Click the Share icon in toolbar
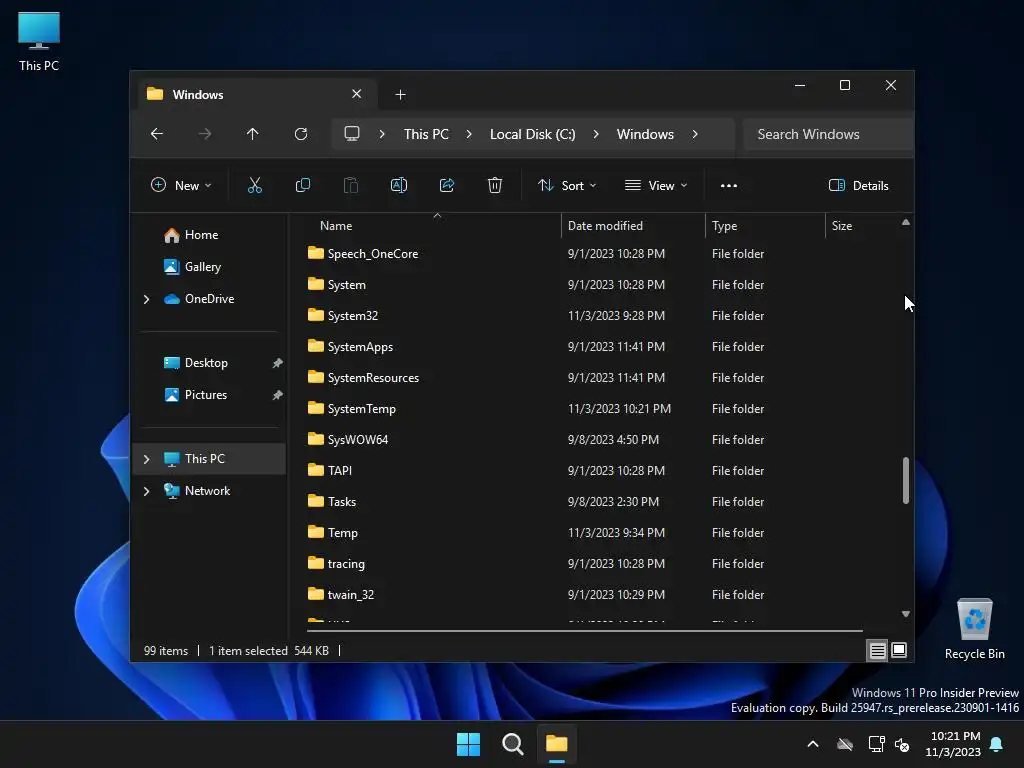The width and height of the screenshot is (1024, 768). click(x=447, y=185)
